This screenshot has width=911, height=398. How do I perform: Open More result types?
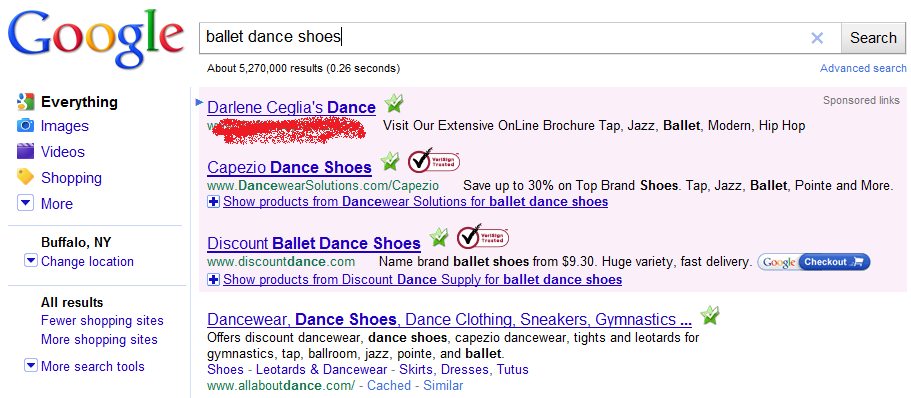click(x=57, y=204)
